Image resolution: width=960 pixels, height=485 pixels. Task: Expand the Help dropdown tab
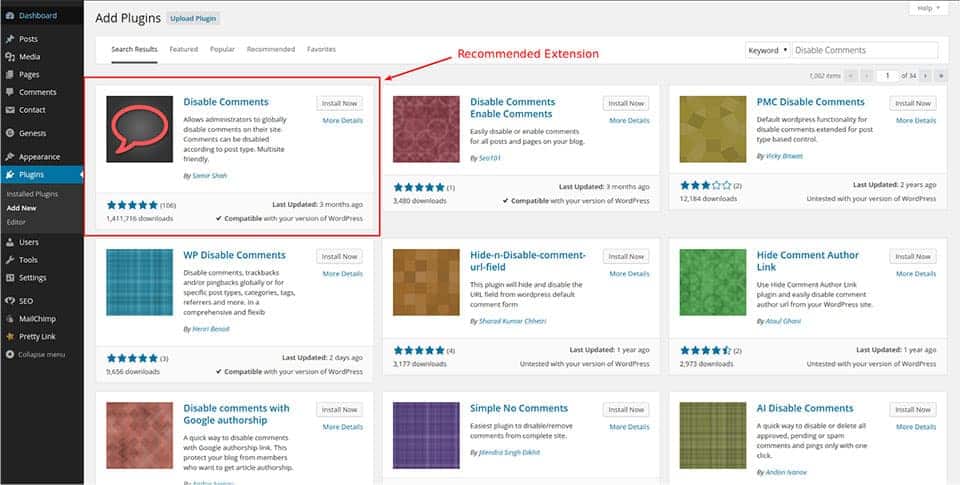pos(929,8)
